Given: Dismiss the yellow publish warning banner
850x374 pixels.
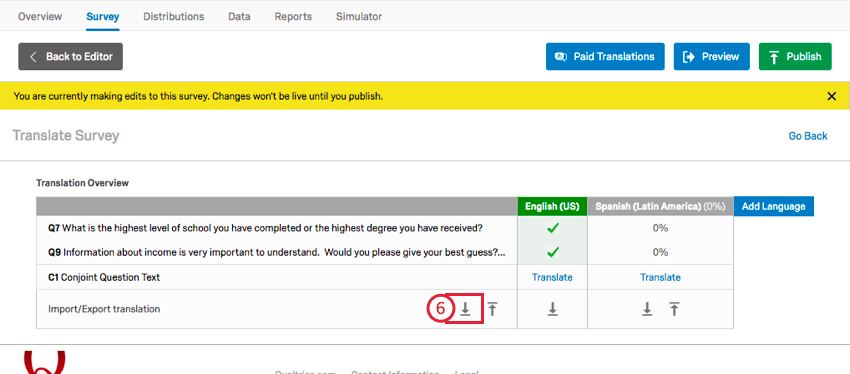Looking at the screenshot, I should tap(832, 96).
